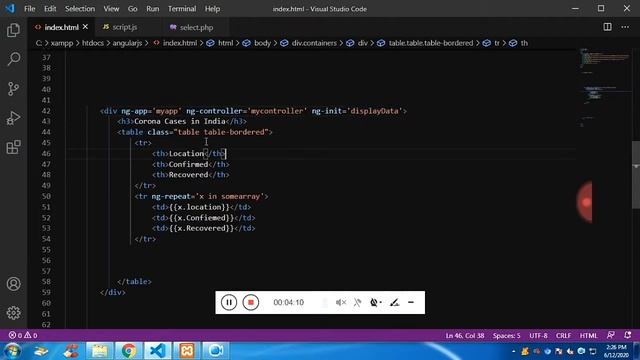Open the notifications bell in status bar
Screen dimensions: 640x360
click(627, 335)
